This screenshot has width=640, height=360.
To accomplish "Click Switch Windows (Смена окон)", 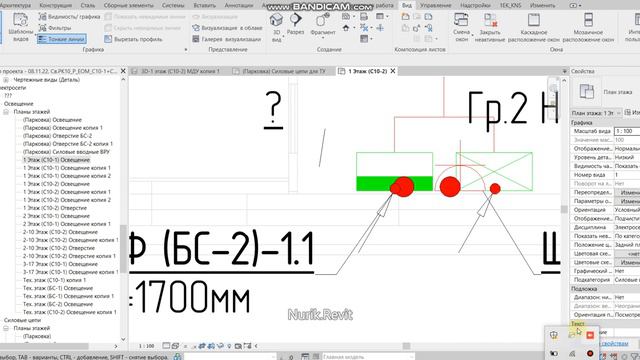I will tap(462, 27).
